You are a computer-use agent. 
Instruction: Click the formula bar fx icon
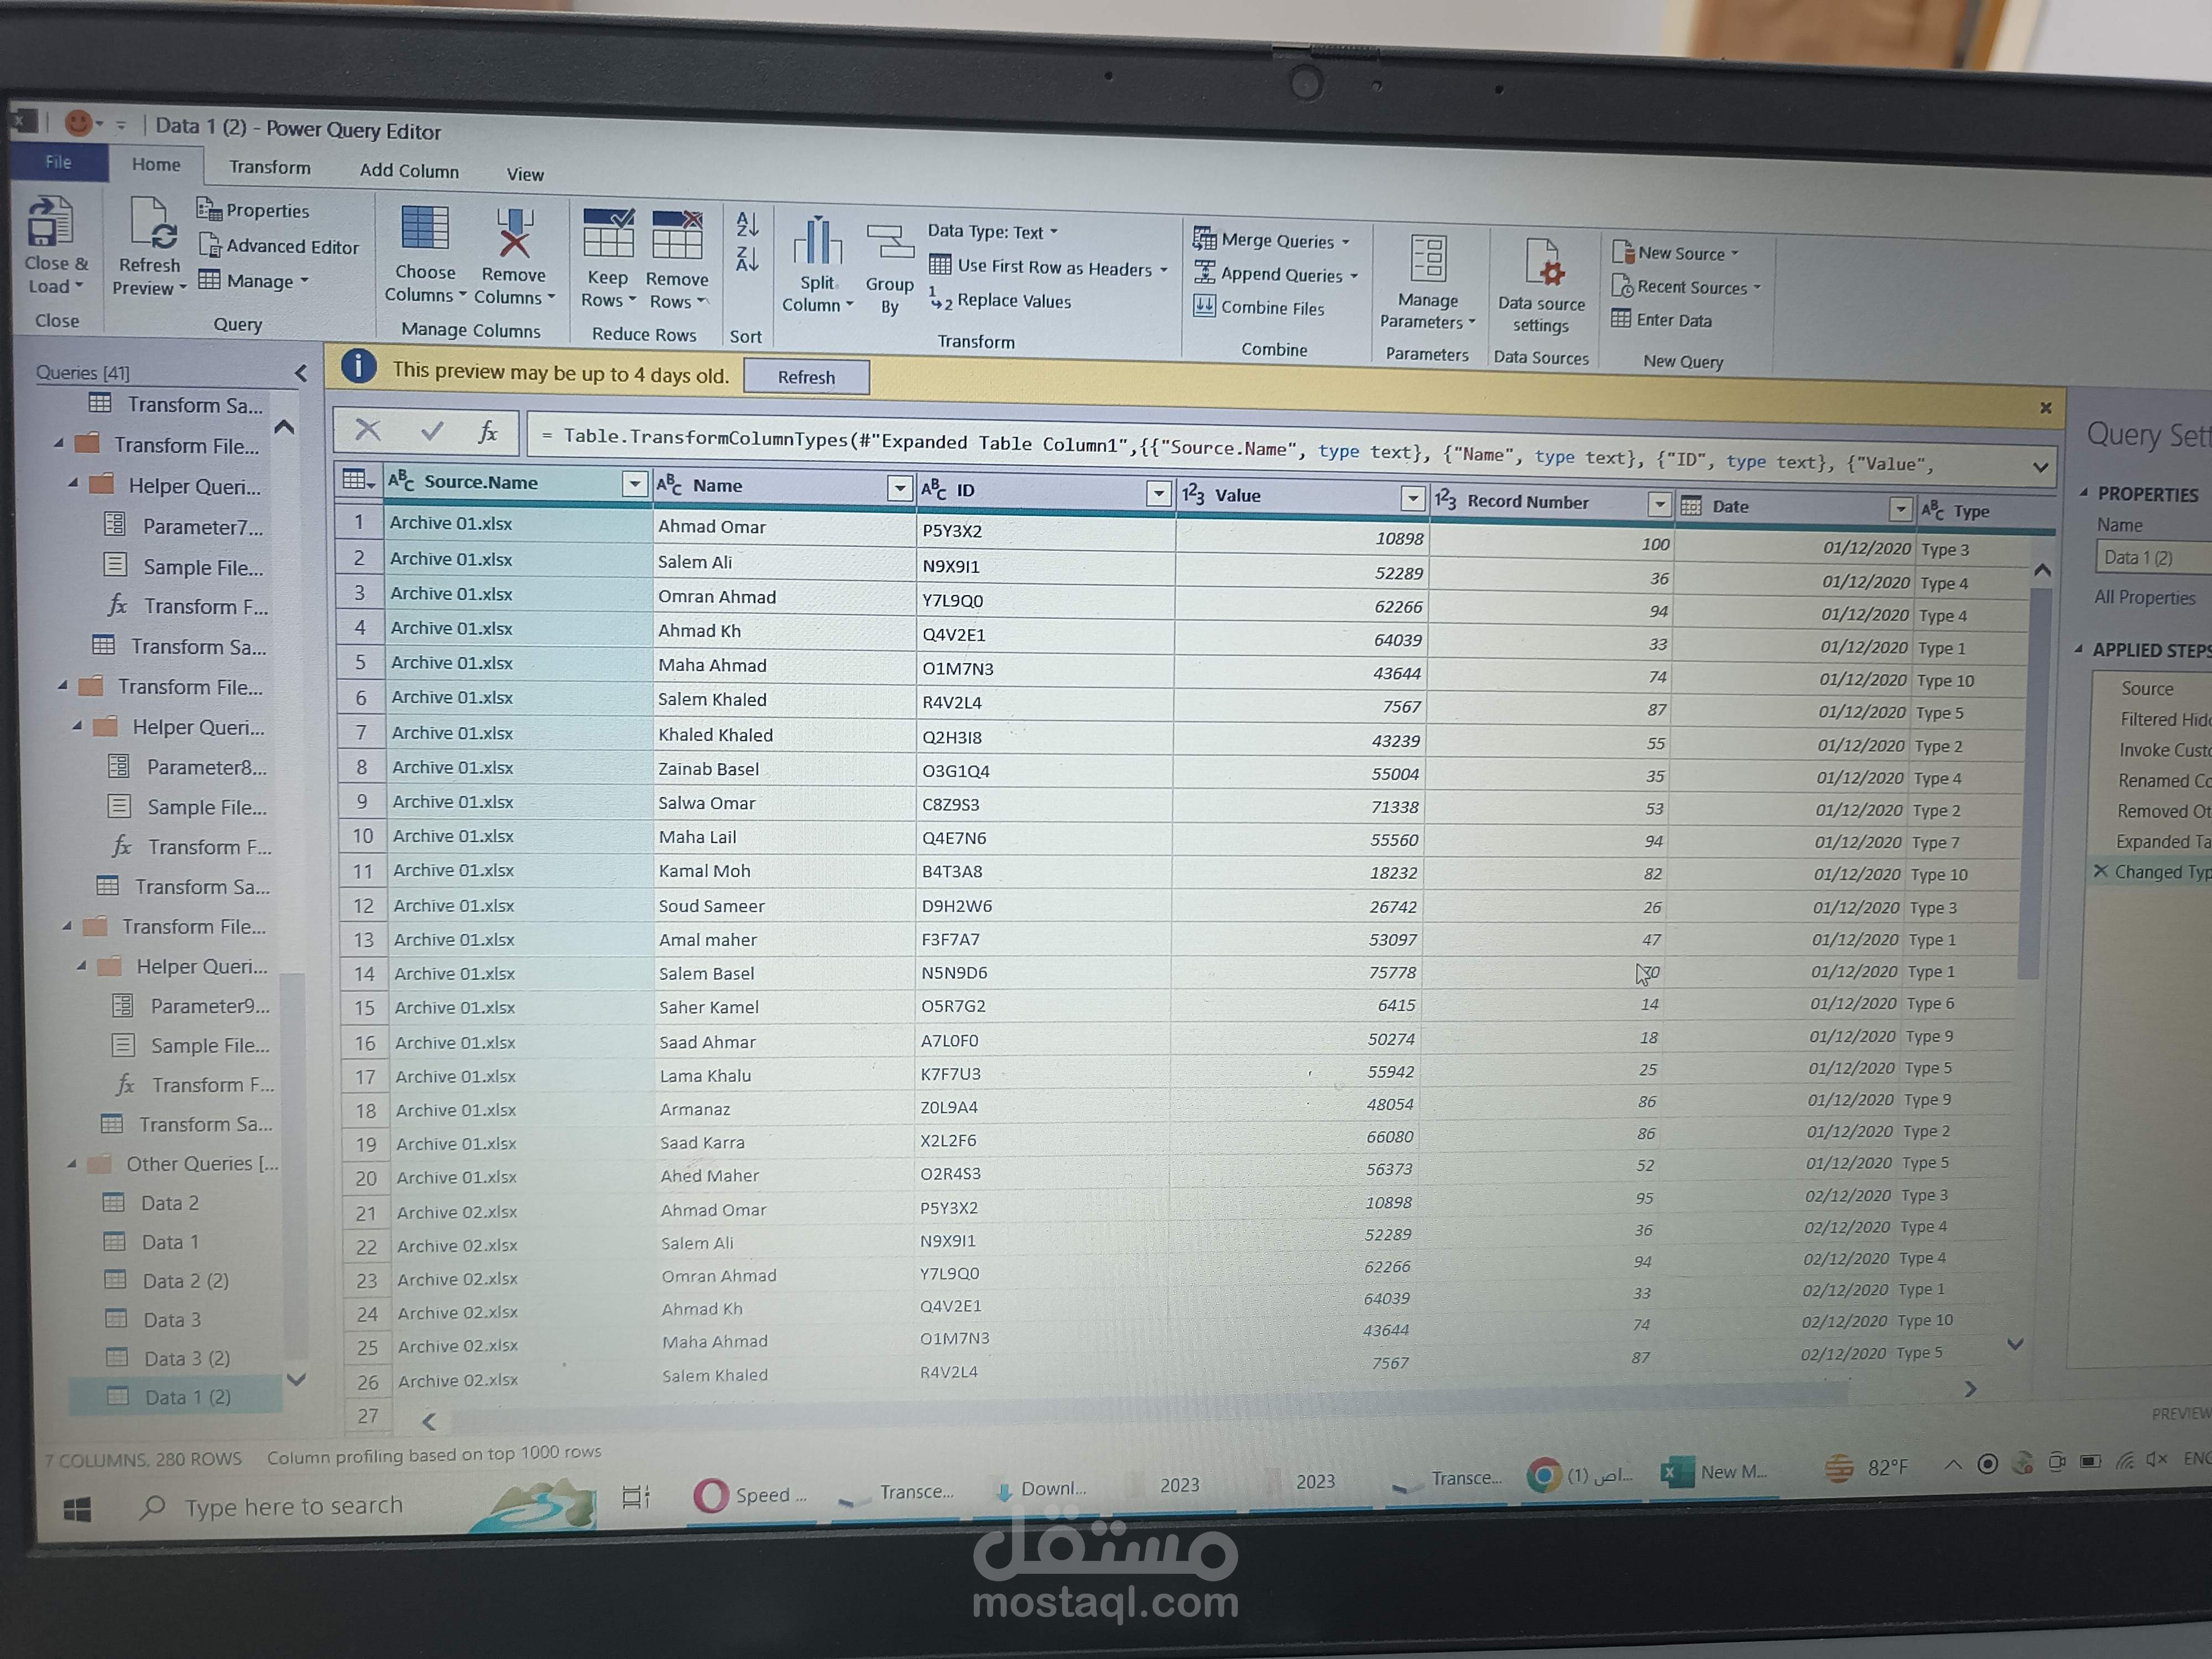tap(487, 432)
